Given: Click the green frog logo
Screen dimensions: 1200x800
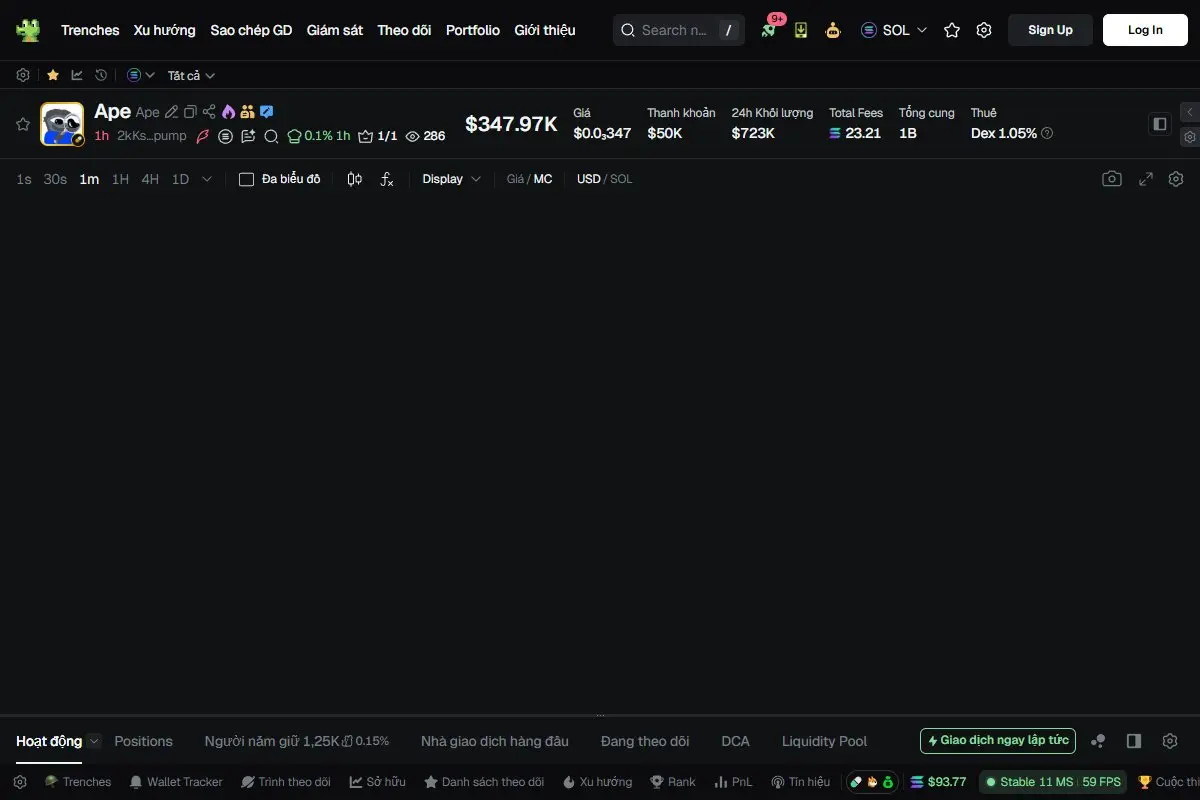Looking at the screenshot, I should (x=28, y=30).
